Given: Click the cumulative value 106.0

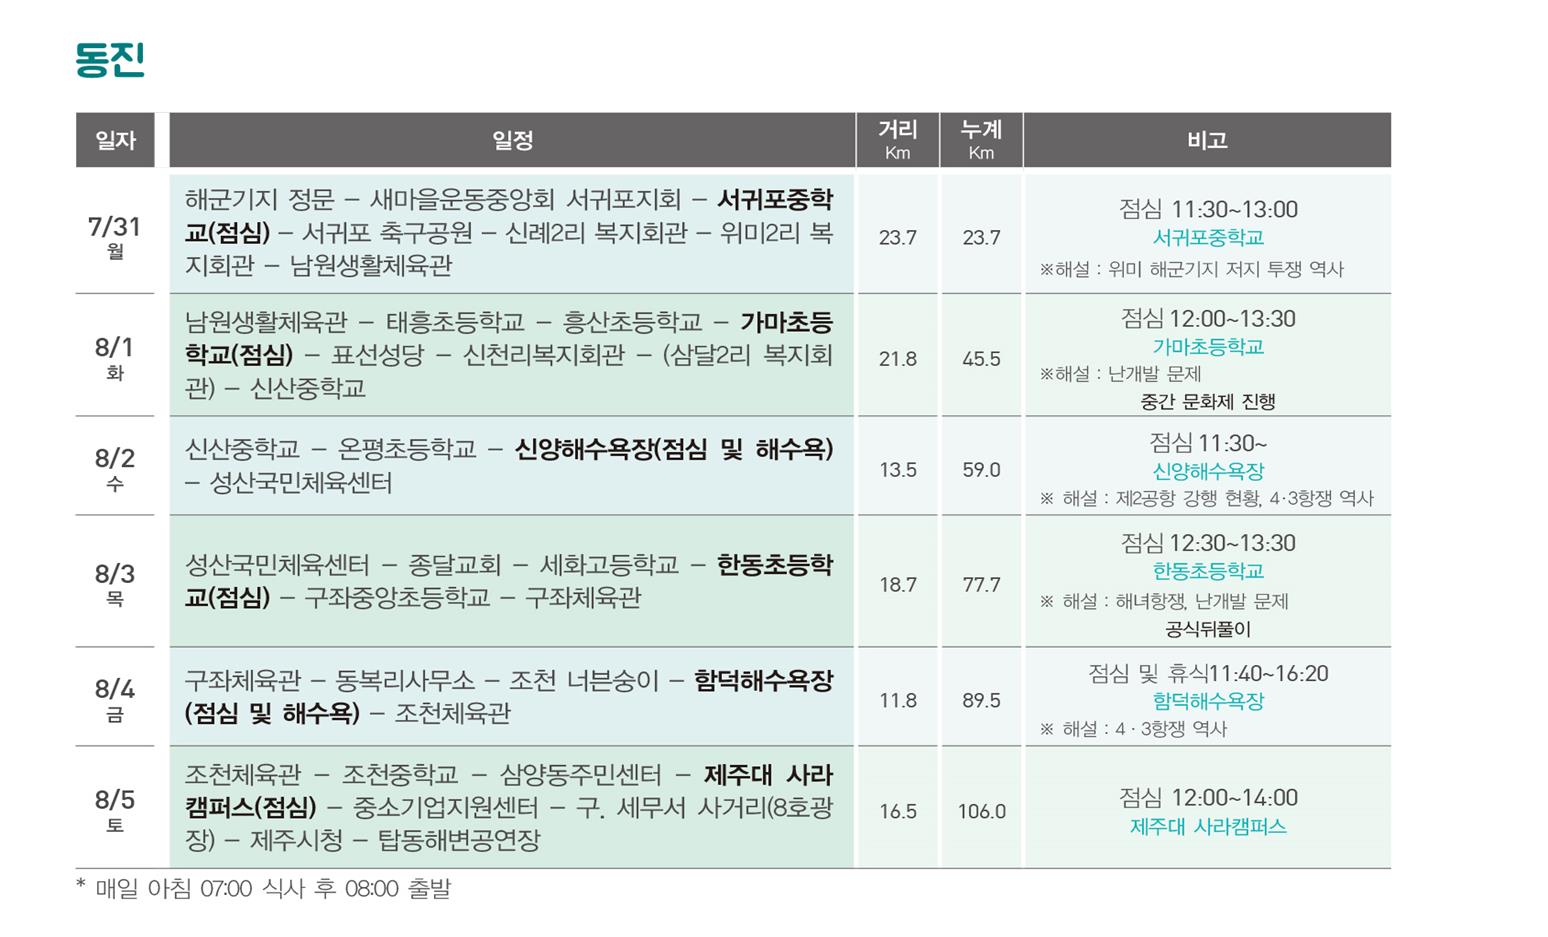Looking at the screenshot, I should [x=981, y=811].
